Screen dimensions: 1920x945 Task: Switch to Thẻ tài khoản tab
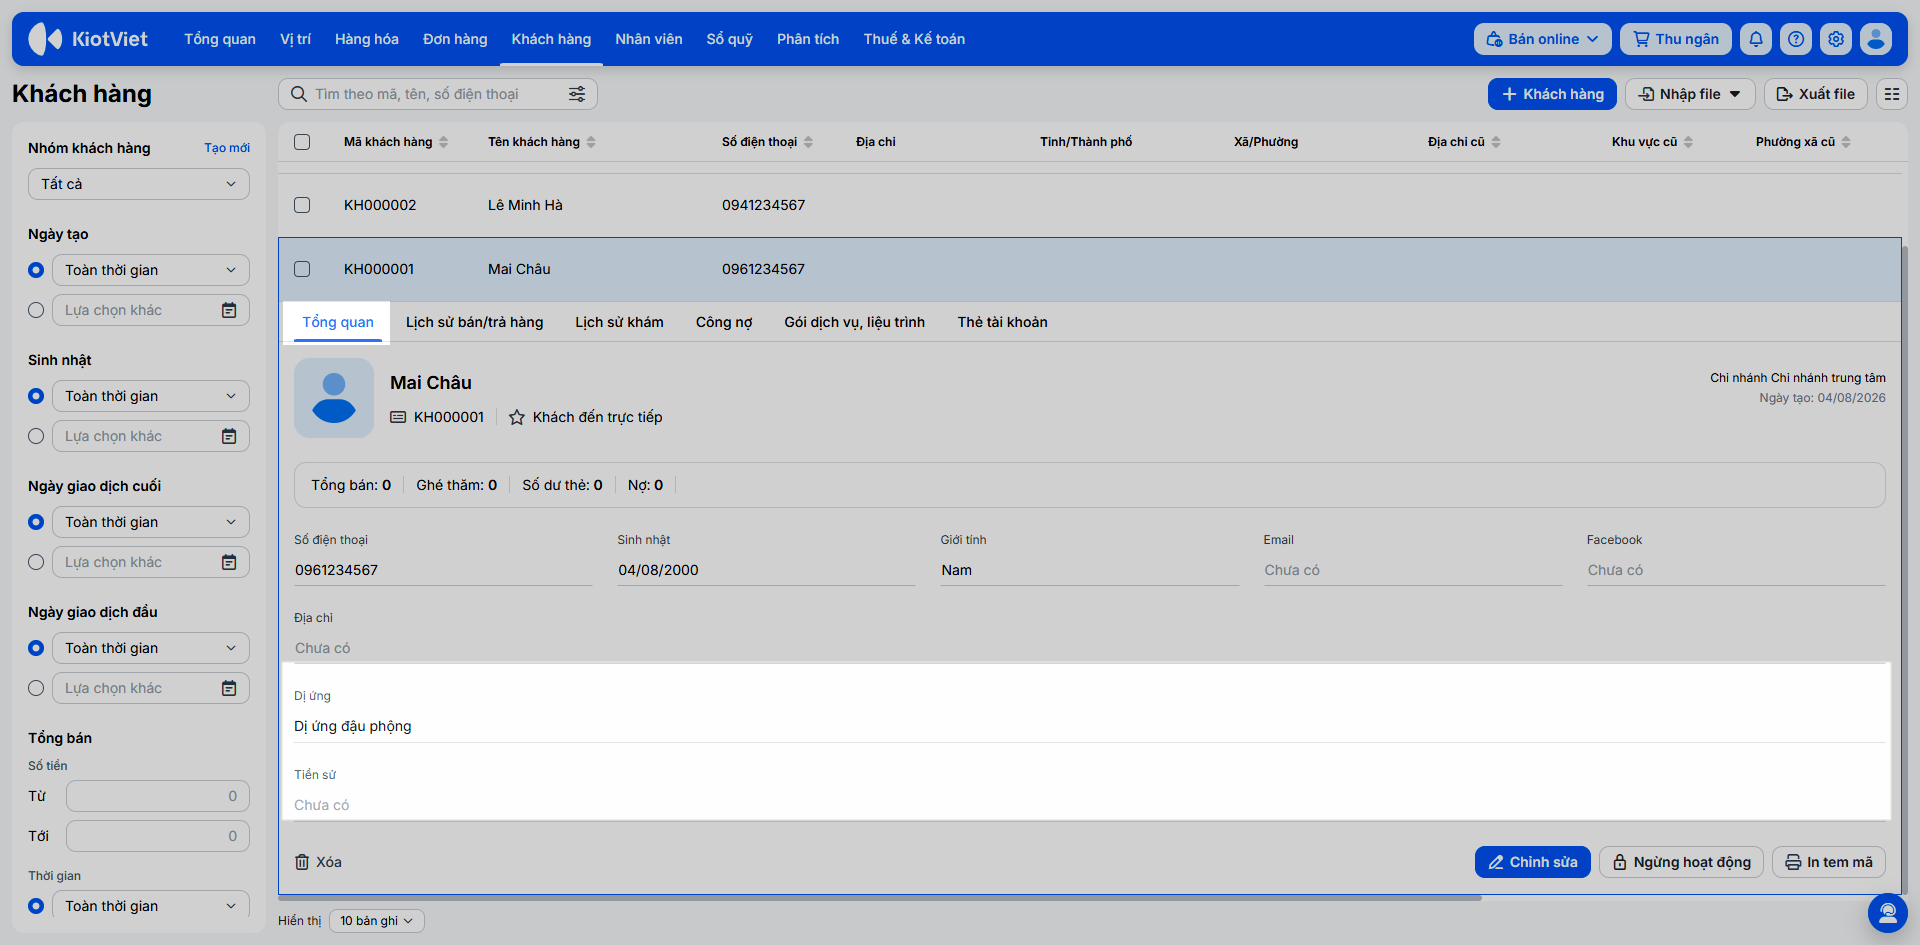(x=1003, y=322)
